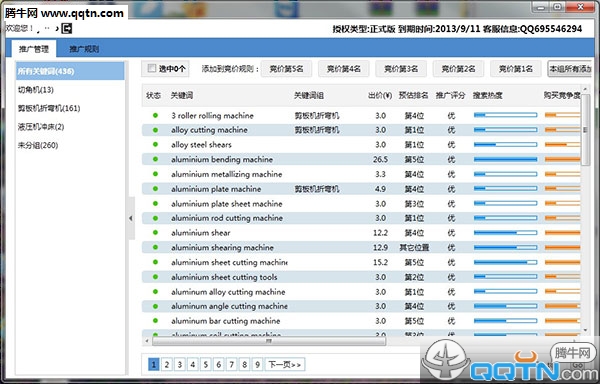600x384 pixels.
Task: Click the 推广评分 column header
Action: click(x=450, y=96)
